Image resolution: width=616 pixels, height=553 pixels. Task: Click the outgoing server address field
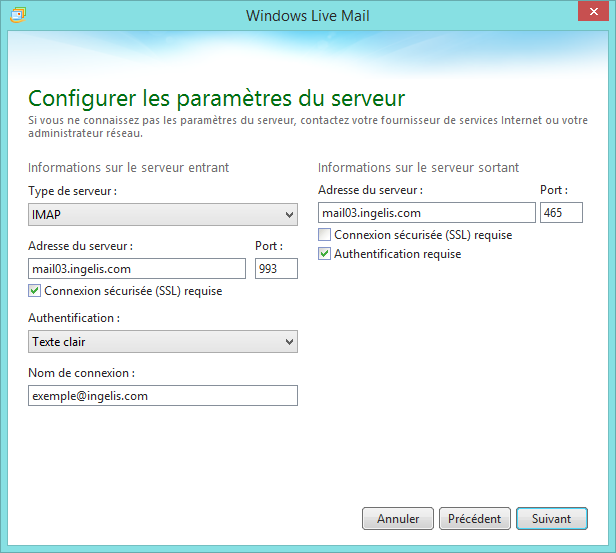point(427,213)
